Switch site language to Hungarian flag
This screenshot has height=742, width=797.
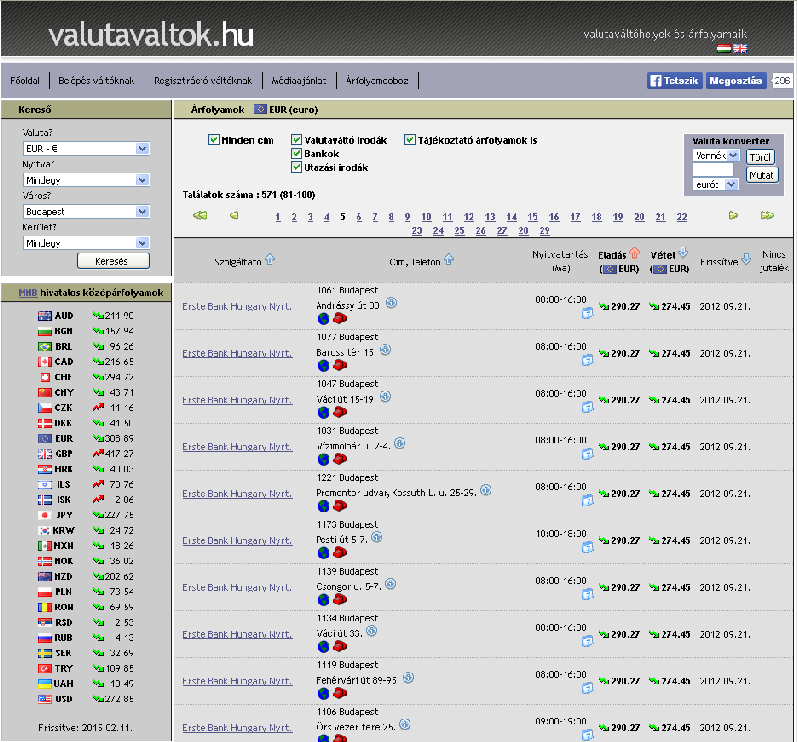724,48
